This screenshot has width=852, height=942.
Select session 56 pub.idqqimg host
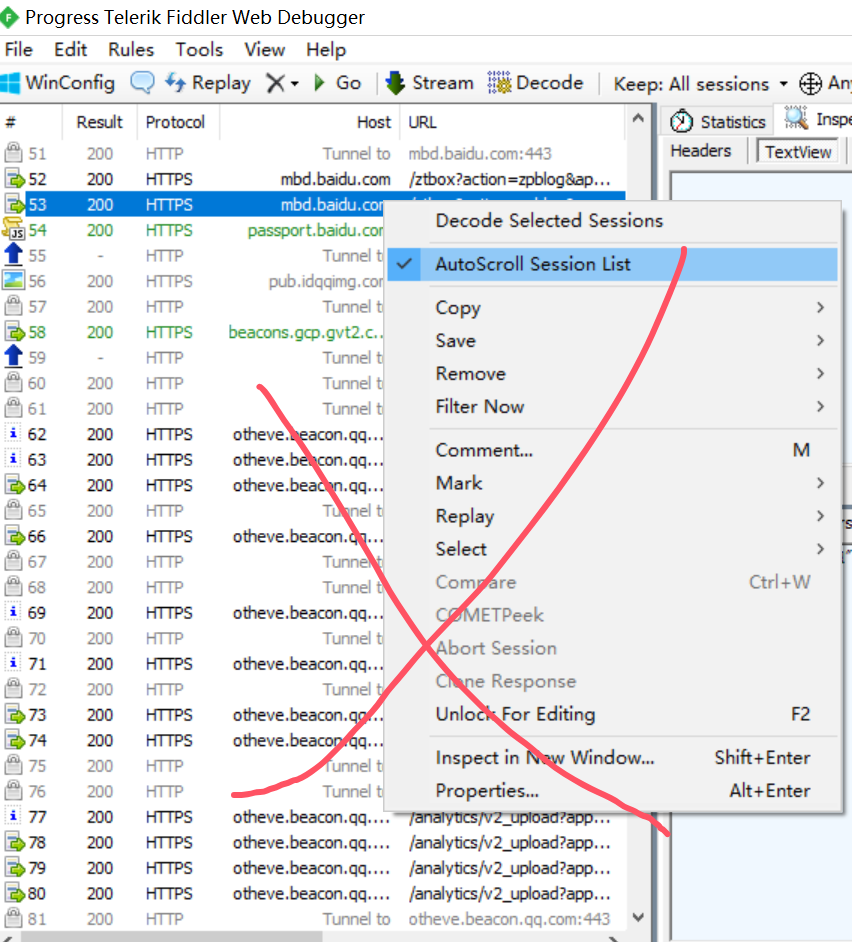[325, 281]
